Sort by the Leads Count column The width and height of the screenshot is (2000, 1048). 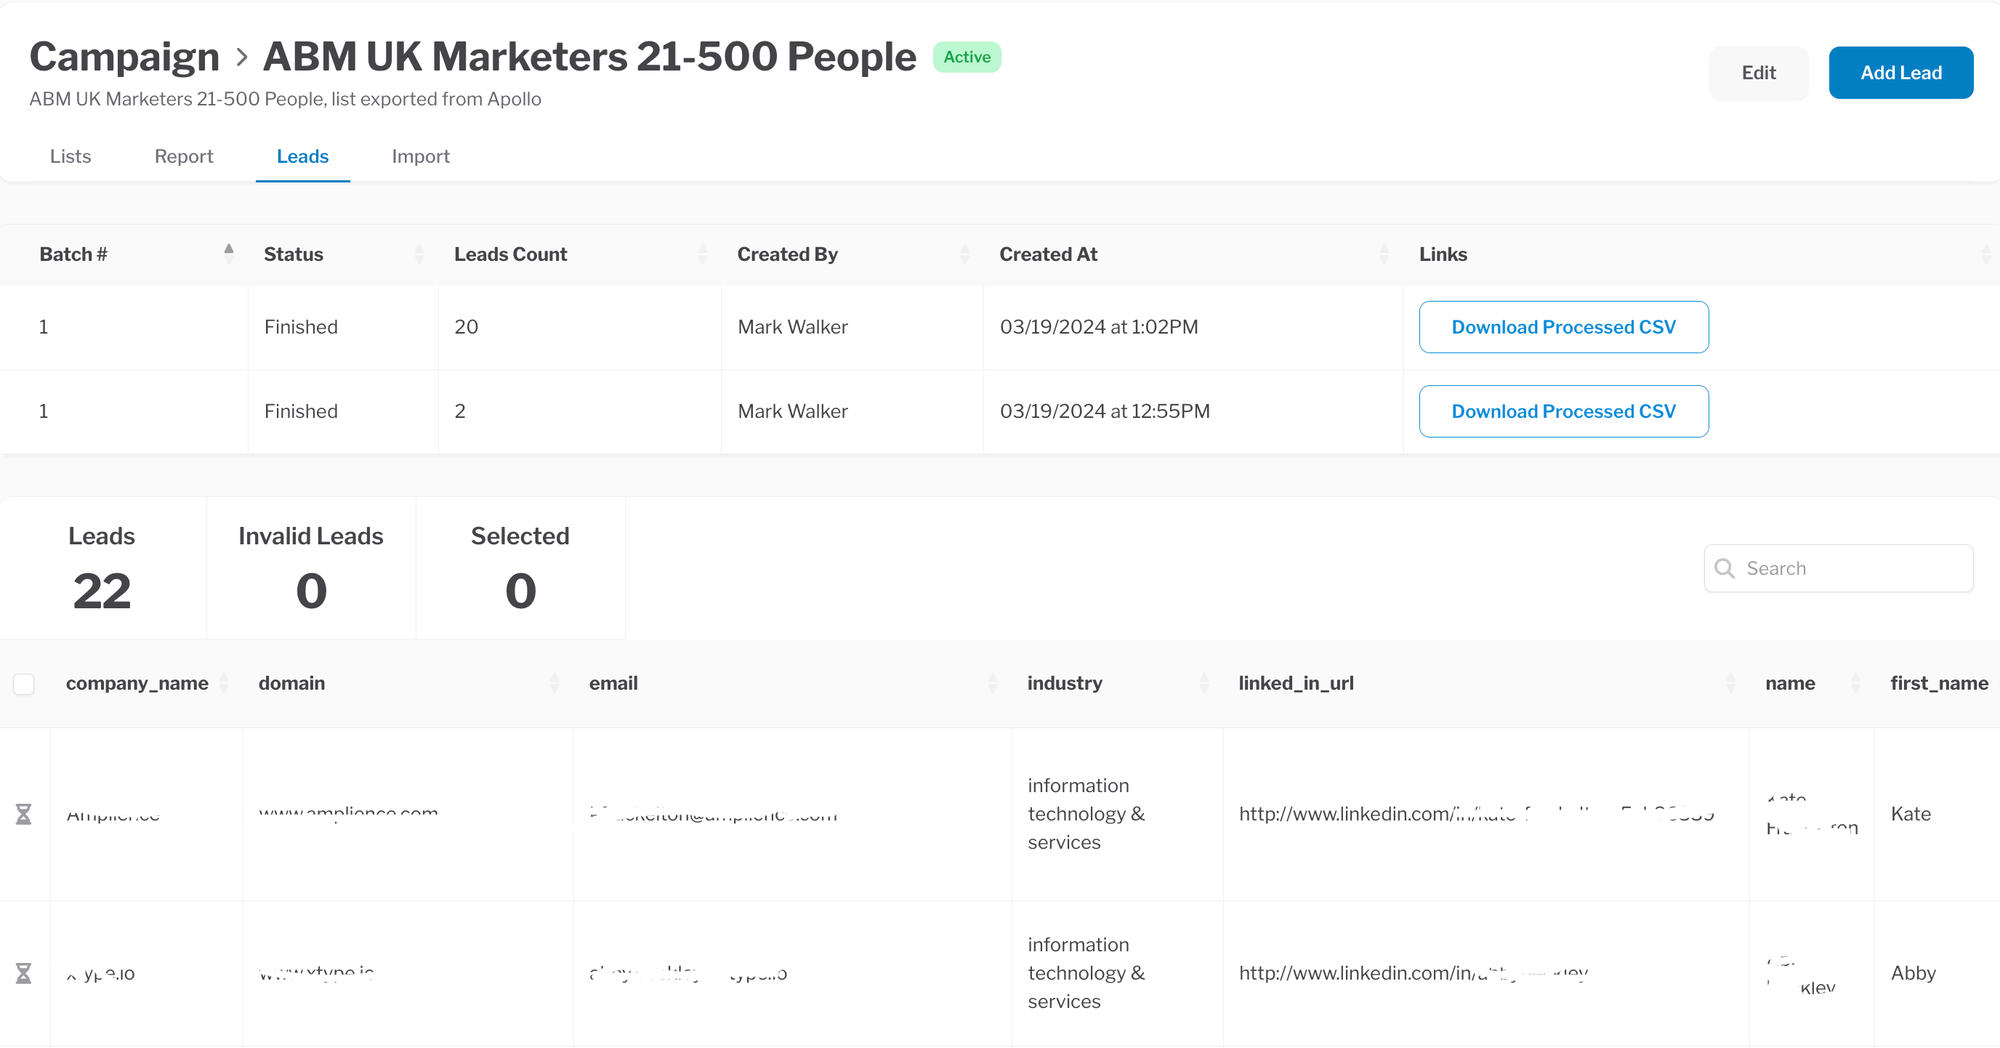(702, 254)
